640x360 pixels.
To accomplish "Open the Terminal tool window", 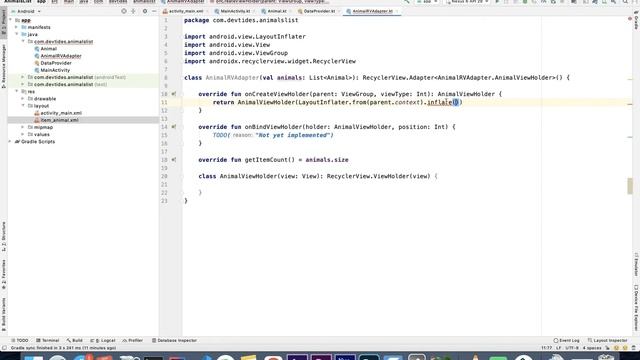I will pos(48,340).
